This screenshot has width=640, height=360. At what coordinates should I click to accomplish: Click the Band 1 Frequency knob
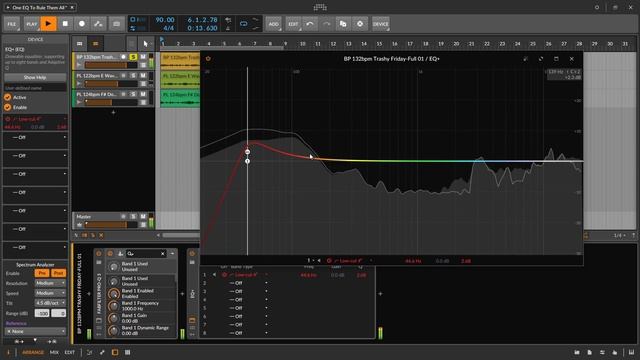pos(114,306)
